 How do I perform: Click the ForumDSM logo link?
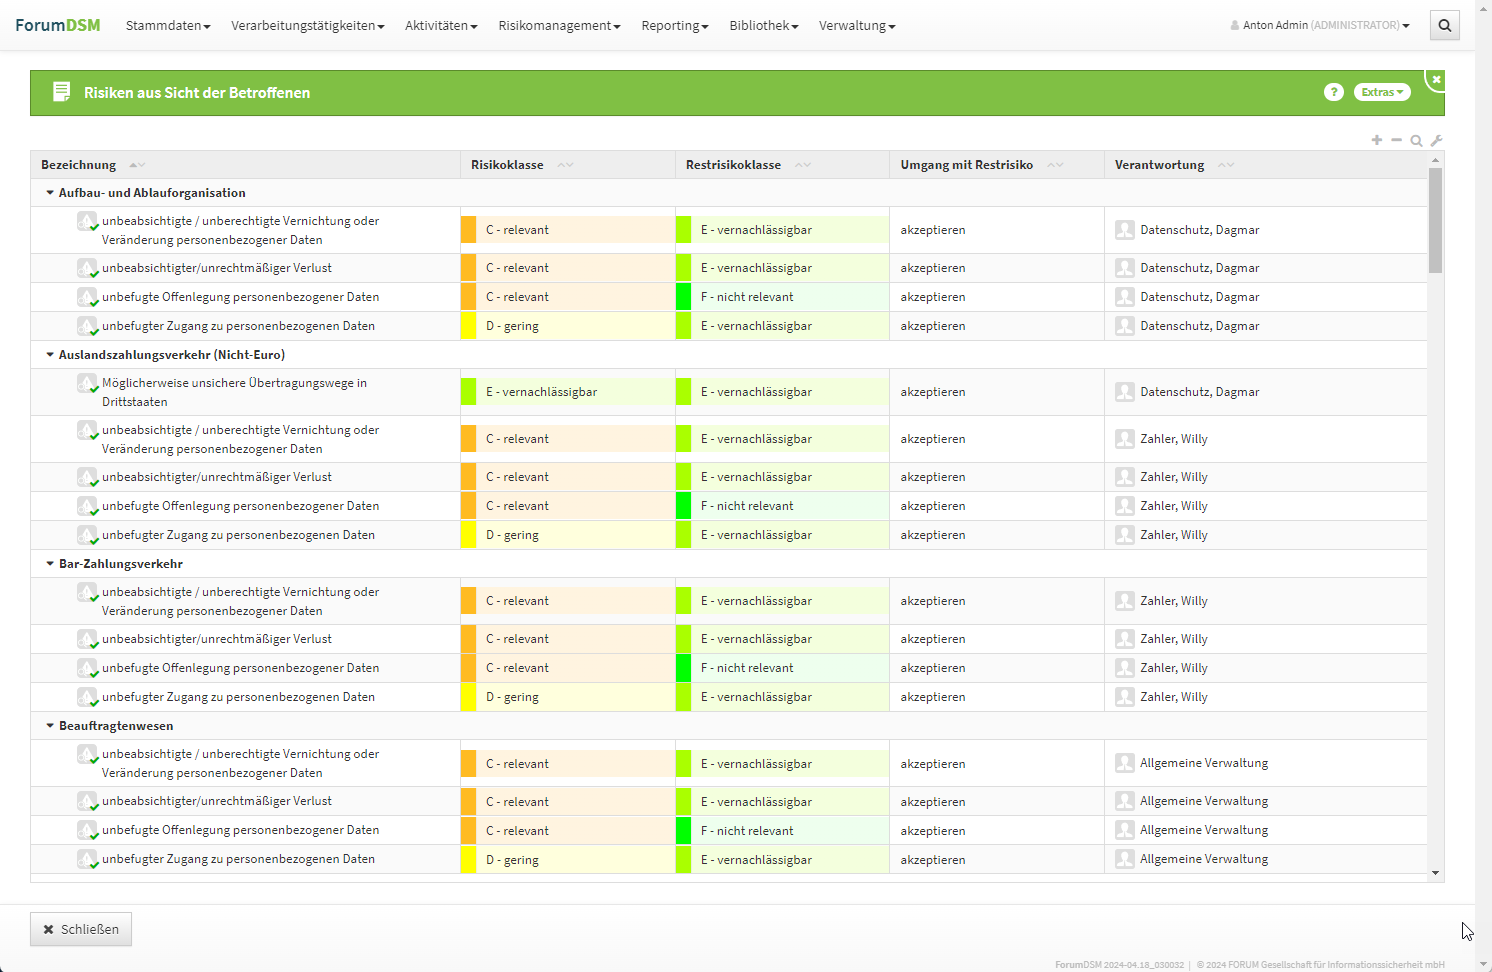pos(58,25)
